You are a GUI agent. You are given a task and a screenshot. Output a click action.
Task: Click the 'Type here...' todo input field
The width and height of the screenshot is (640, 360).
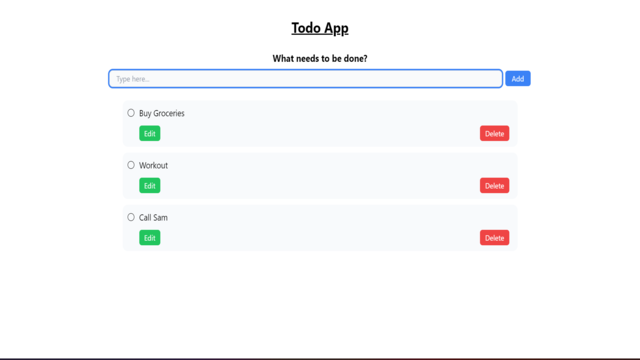click(x=305, y=79)
